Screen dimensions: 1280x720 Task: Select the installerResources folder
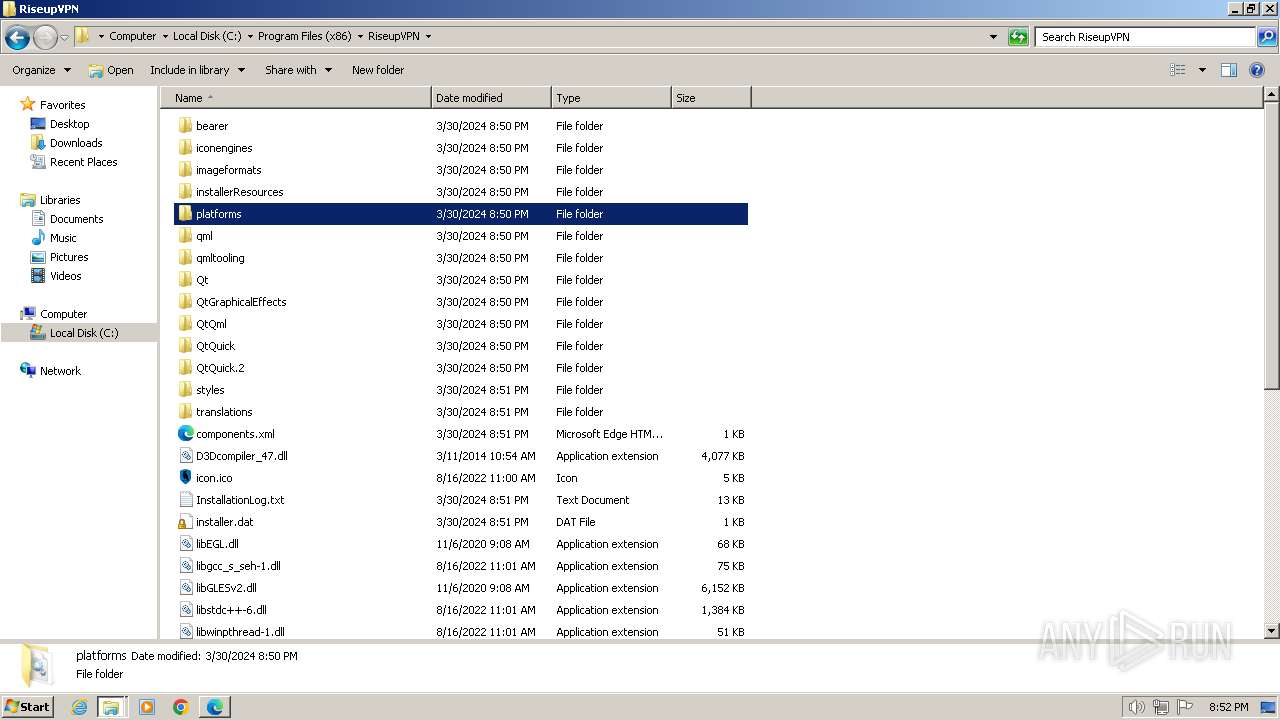(240, 192)
